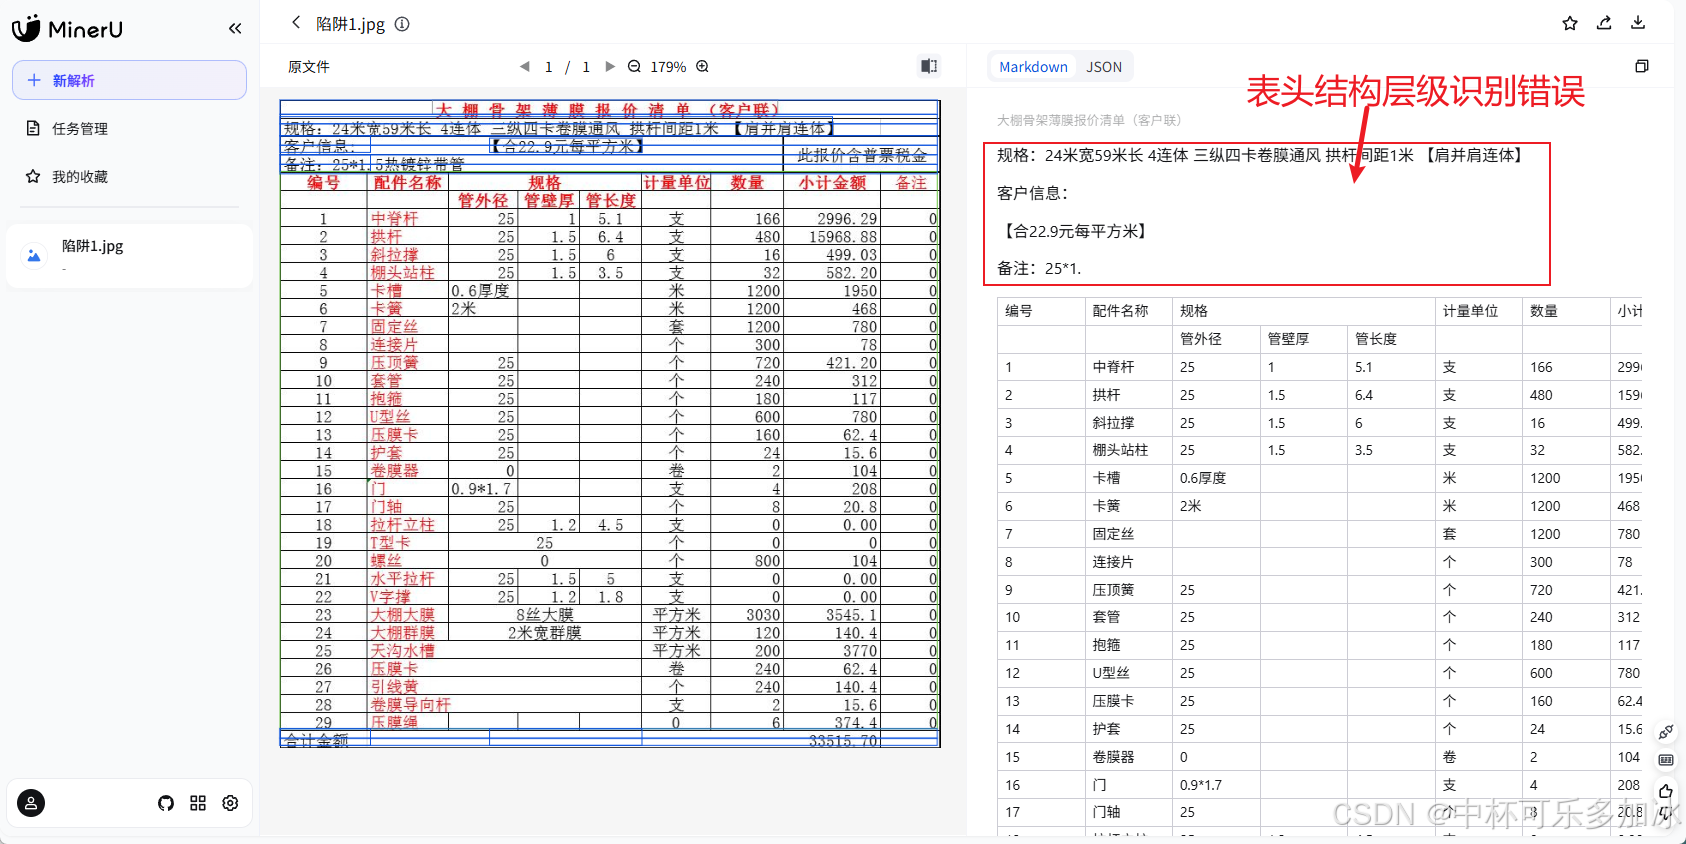1686x844 pixels.
Task: Select the 陷阱1.jpg file in the sidebar
Action: point(129,256)
